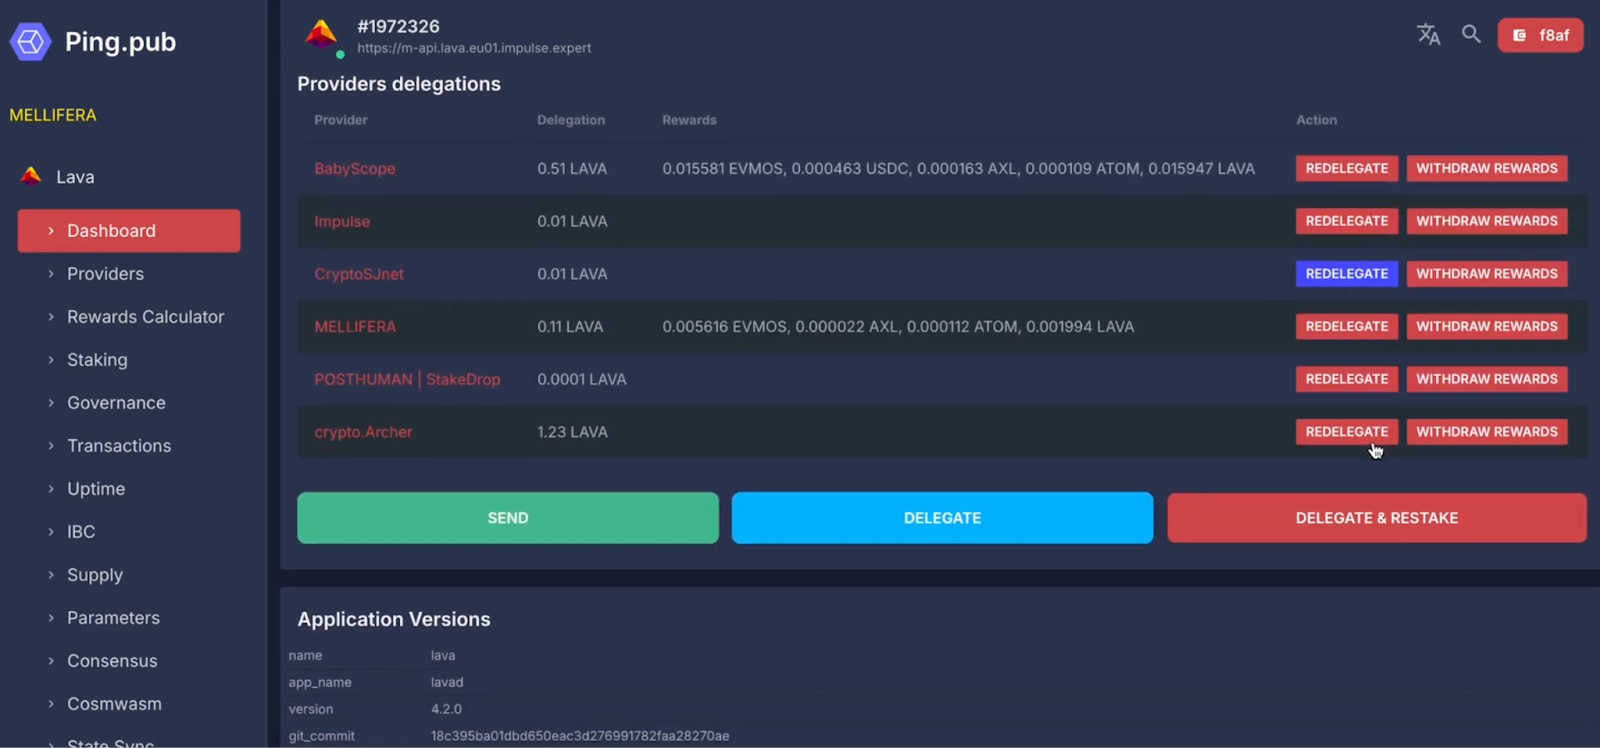Expand the Governance chevron arrow

[51, 403]
